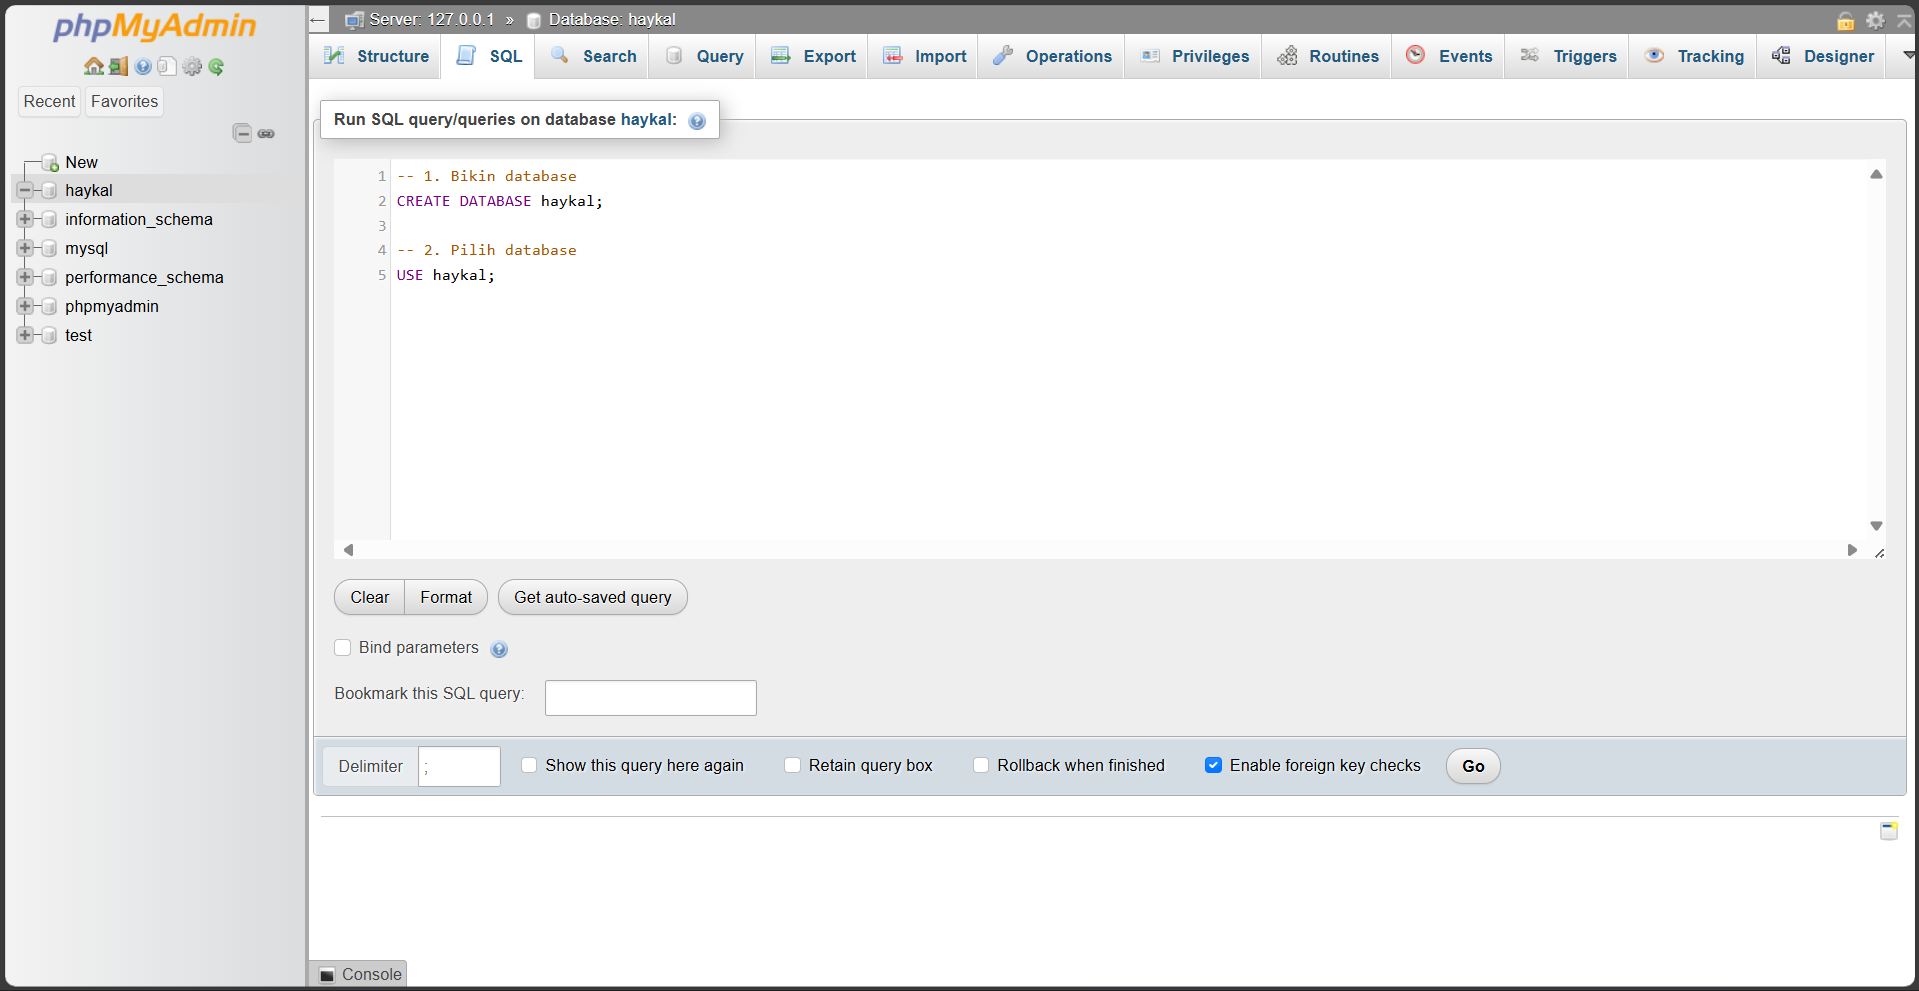Enable the Retain query box option

[x=792, y=764]
